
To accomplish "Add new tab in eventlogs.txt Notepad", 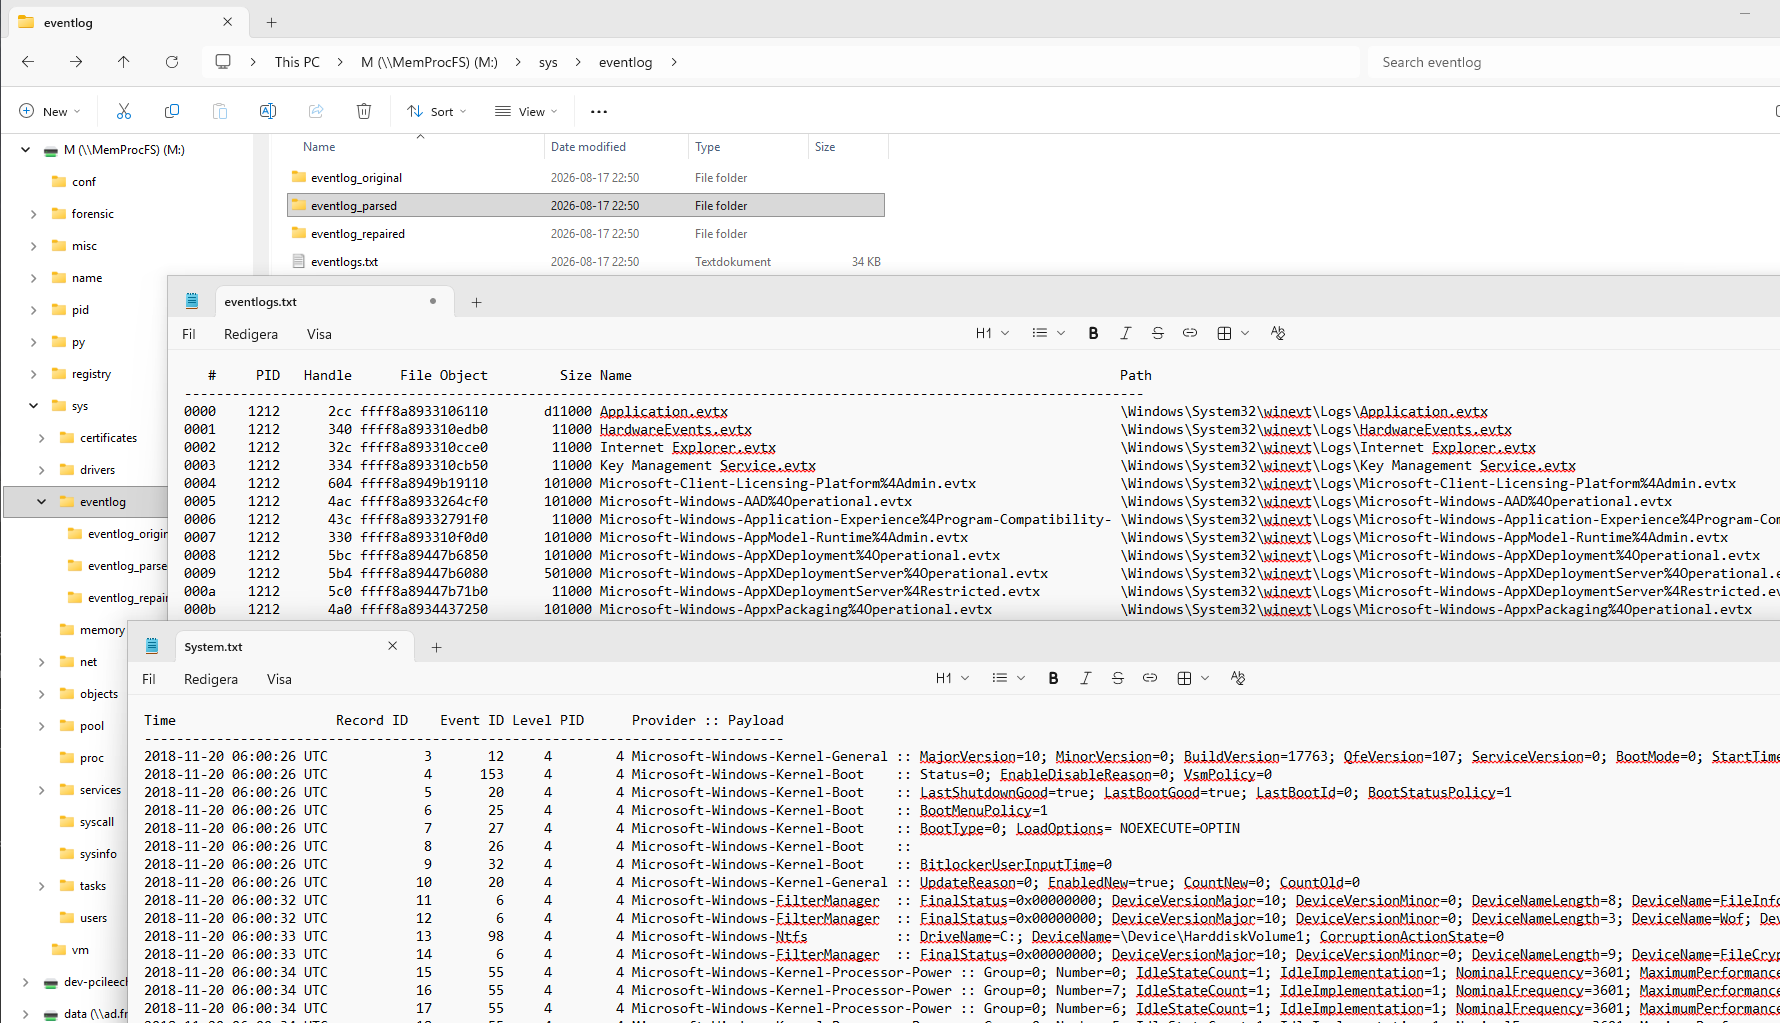I will (x=476, y=302).
